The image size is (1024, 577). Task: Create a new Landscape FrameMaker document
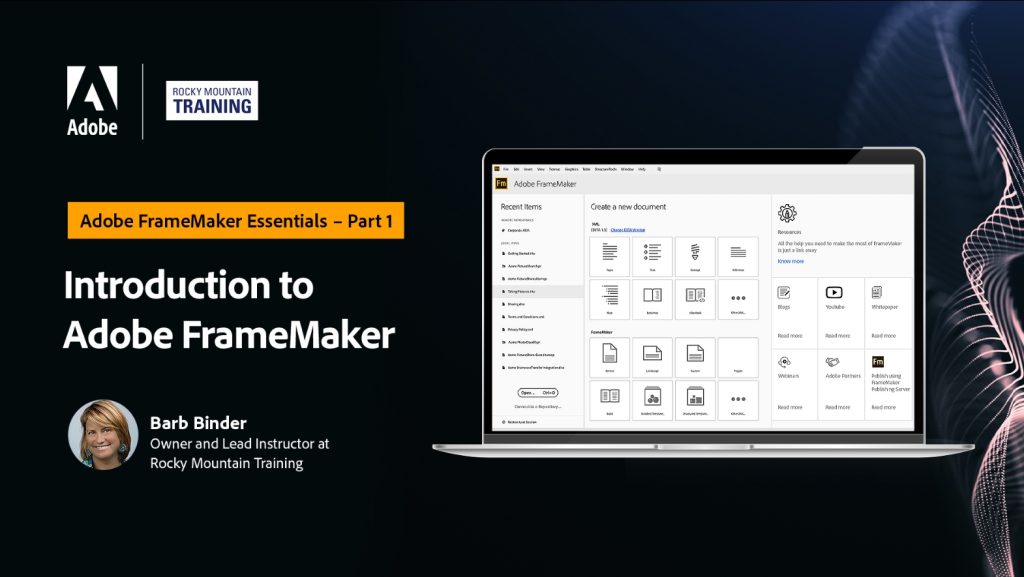652,357
